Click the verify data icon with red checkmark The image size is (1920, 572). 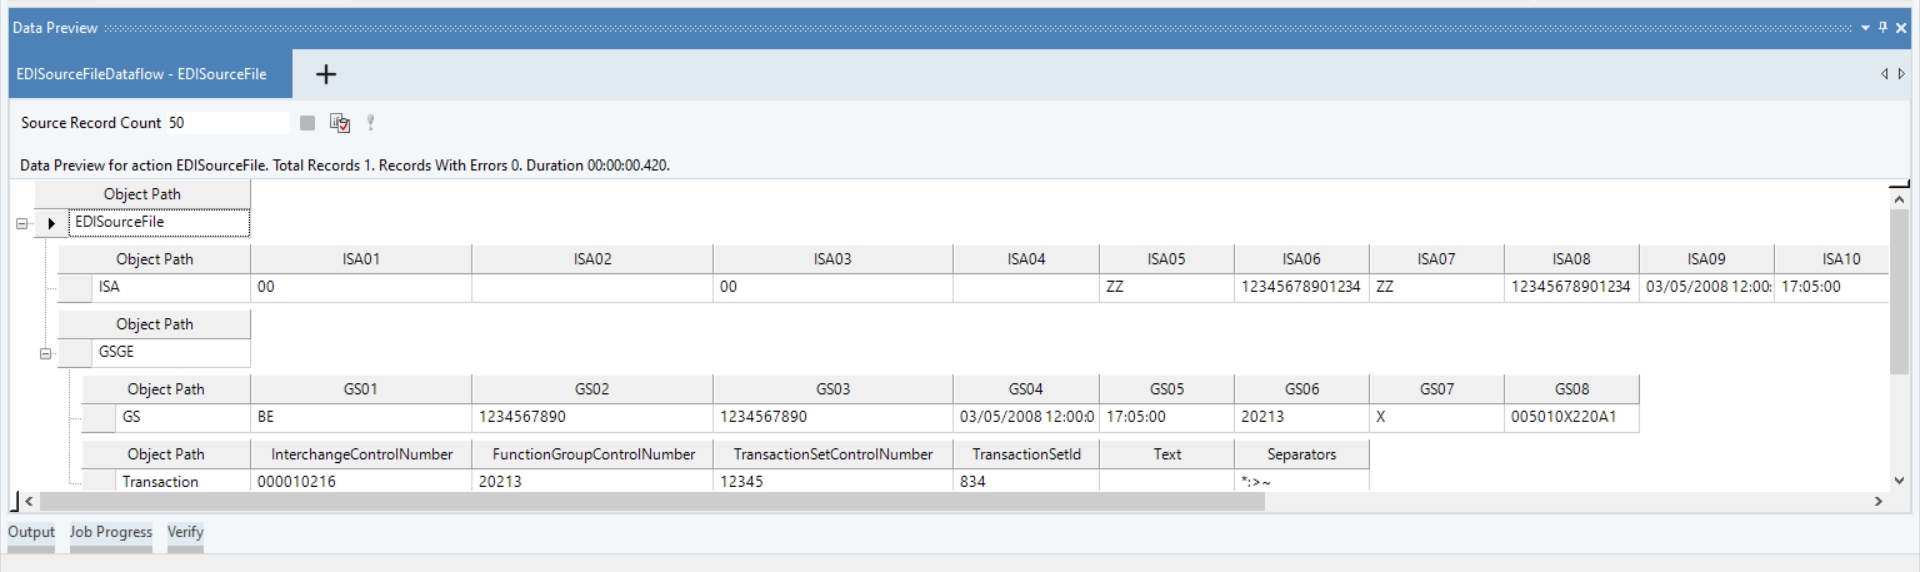340,123
